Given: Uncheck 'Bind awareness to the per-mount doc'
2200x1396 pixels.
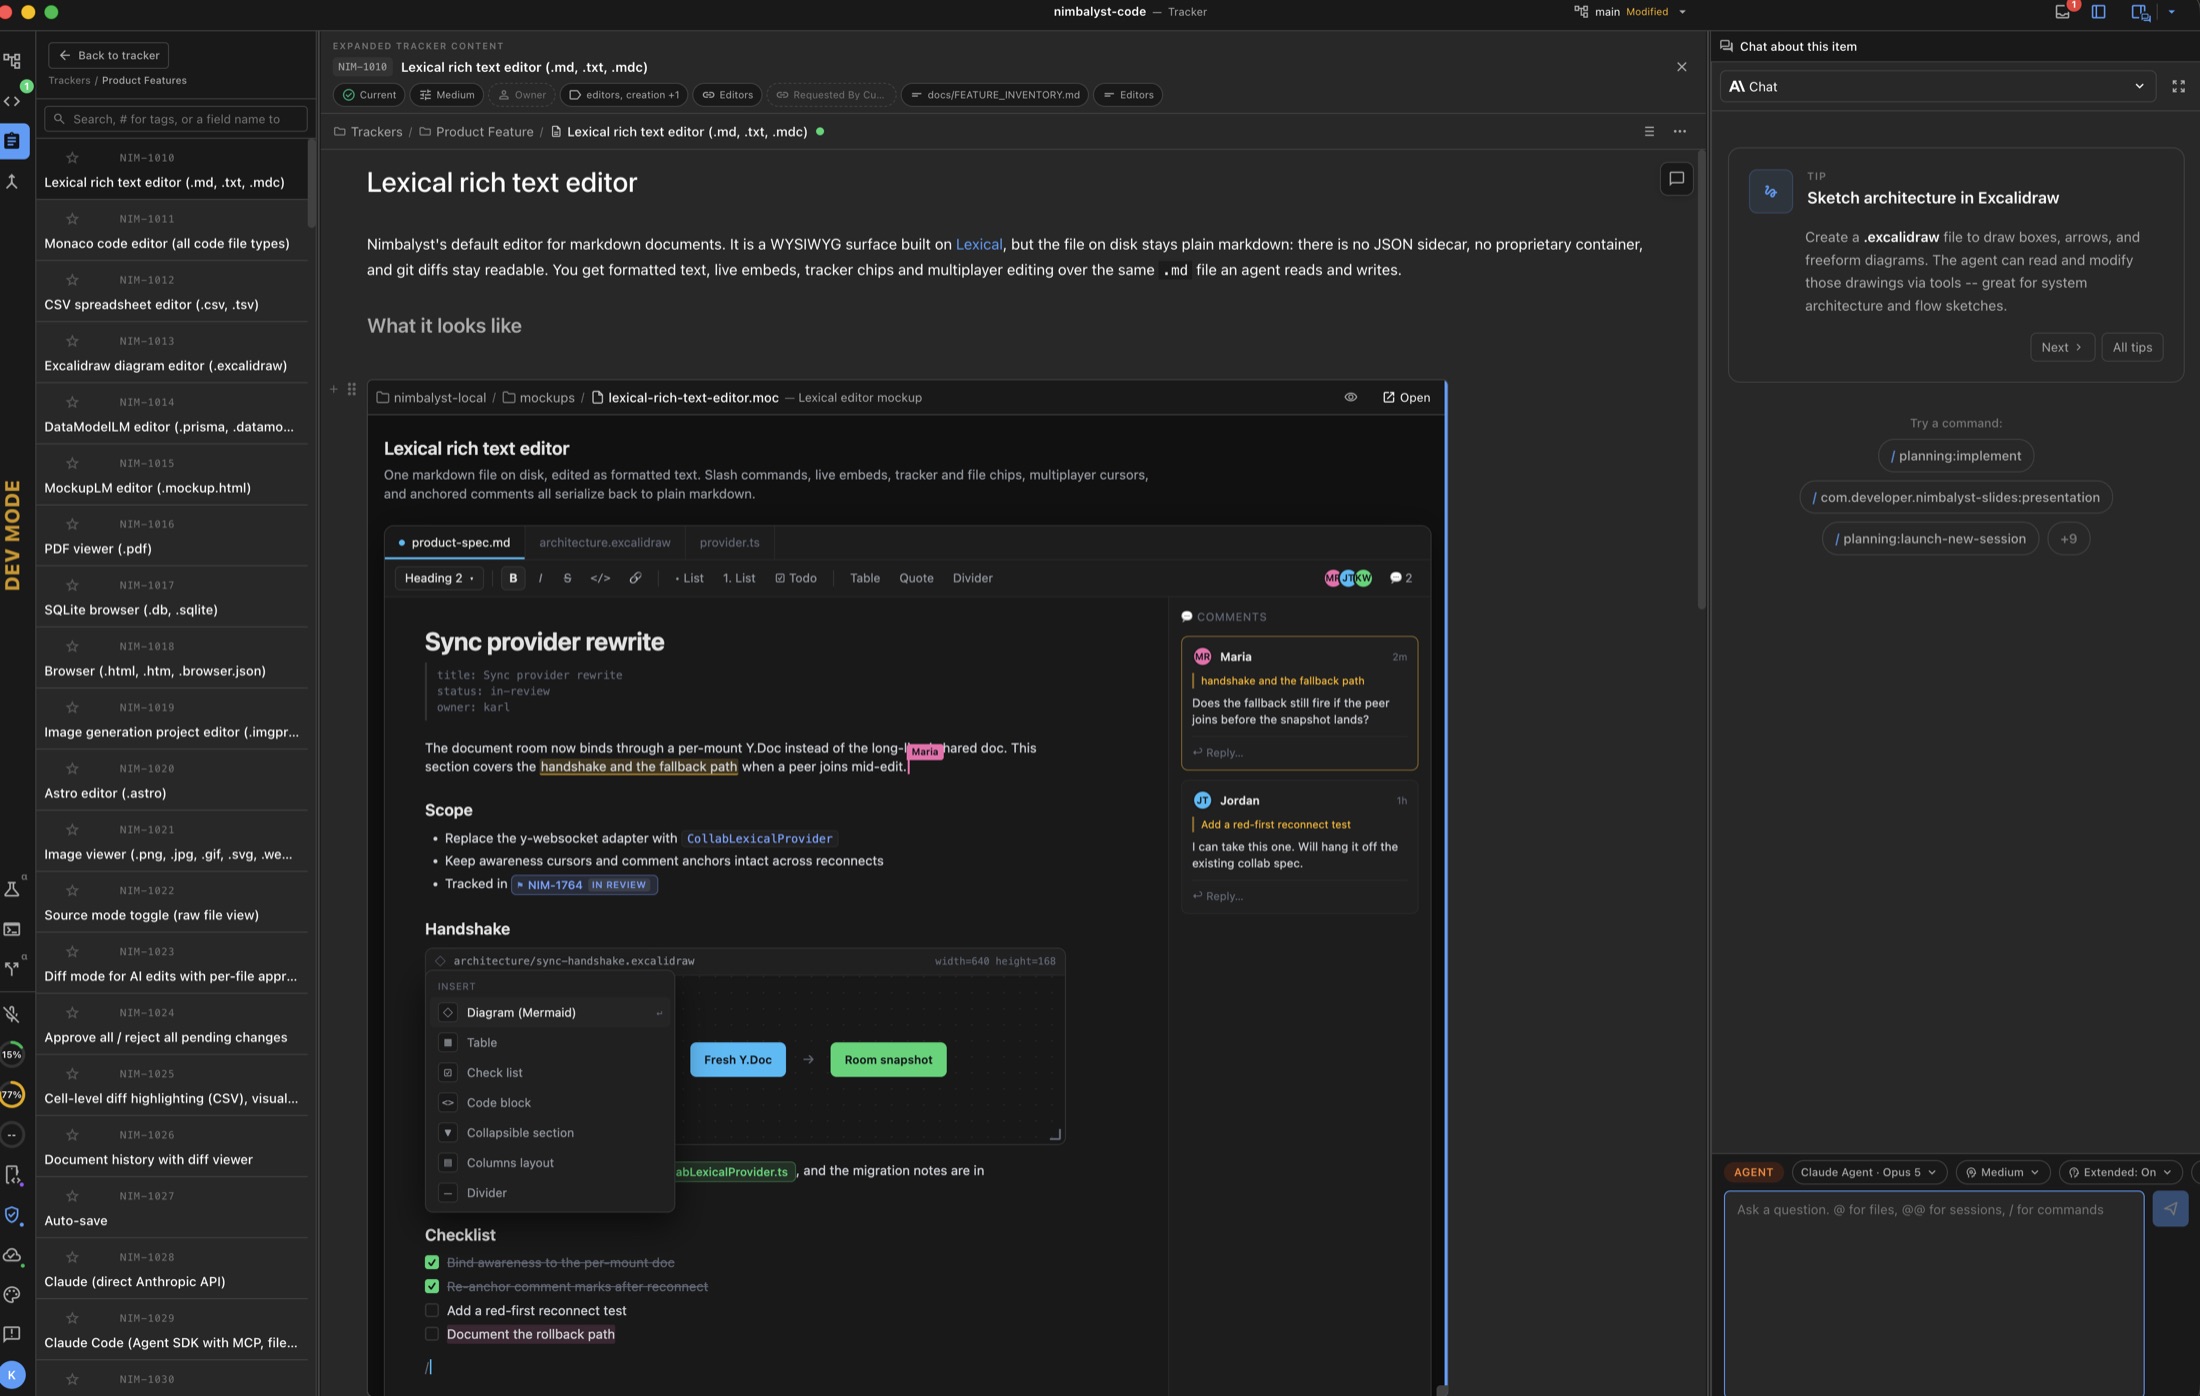Looking at the screenshot, I should click(x=432, y=1263).
